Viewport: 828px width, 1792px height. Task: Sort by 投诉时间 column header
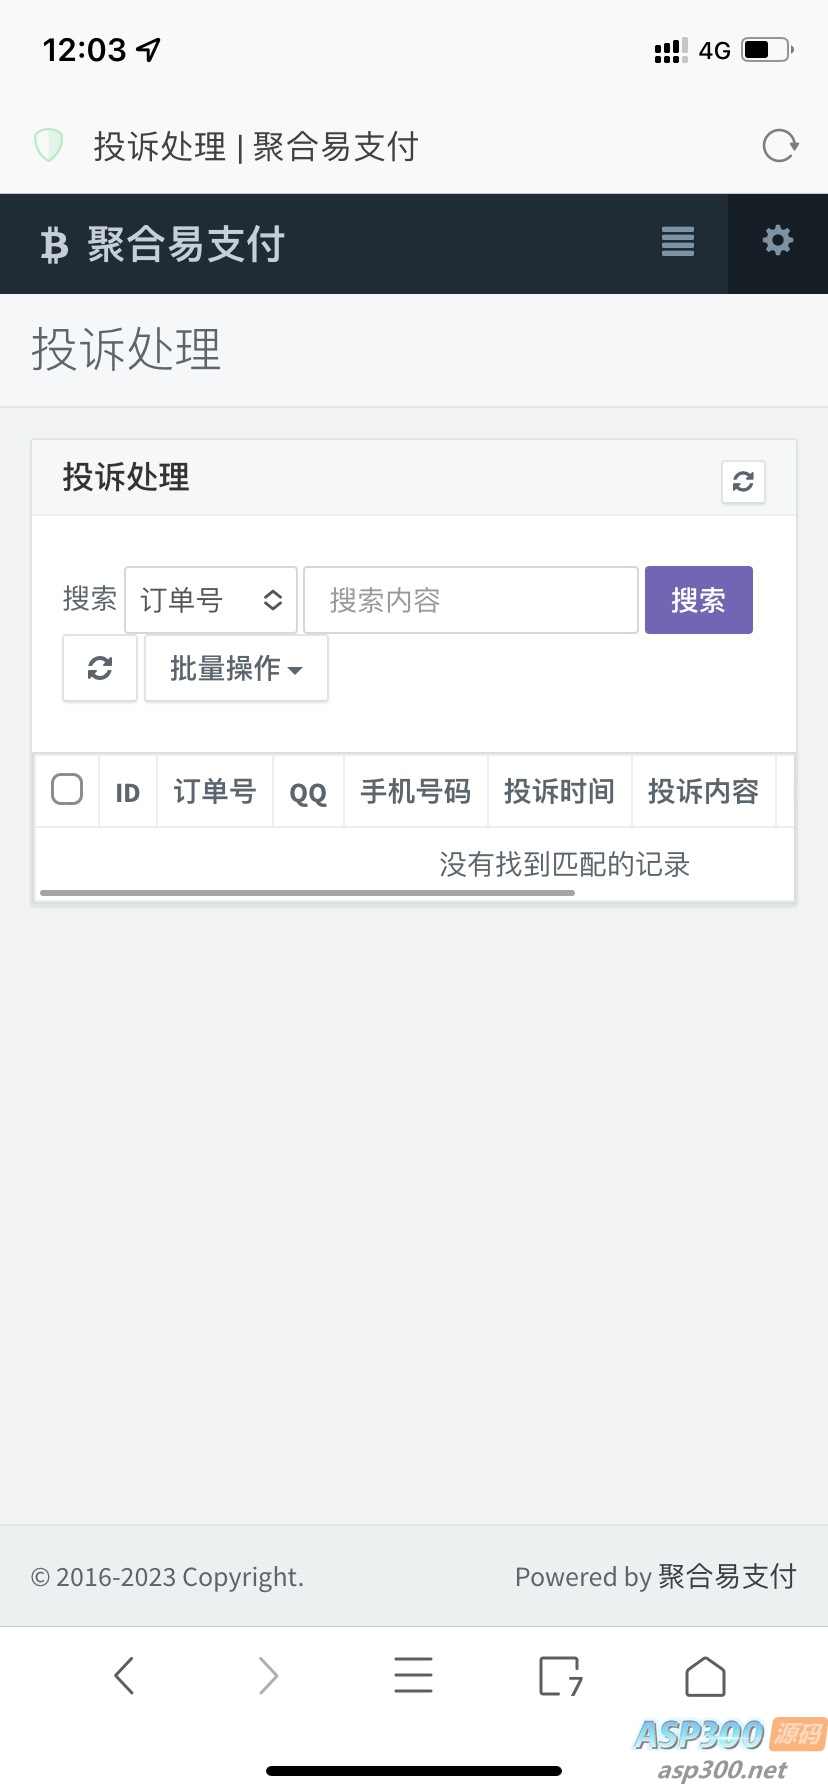559,792
